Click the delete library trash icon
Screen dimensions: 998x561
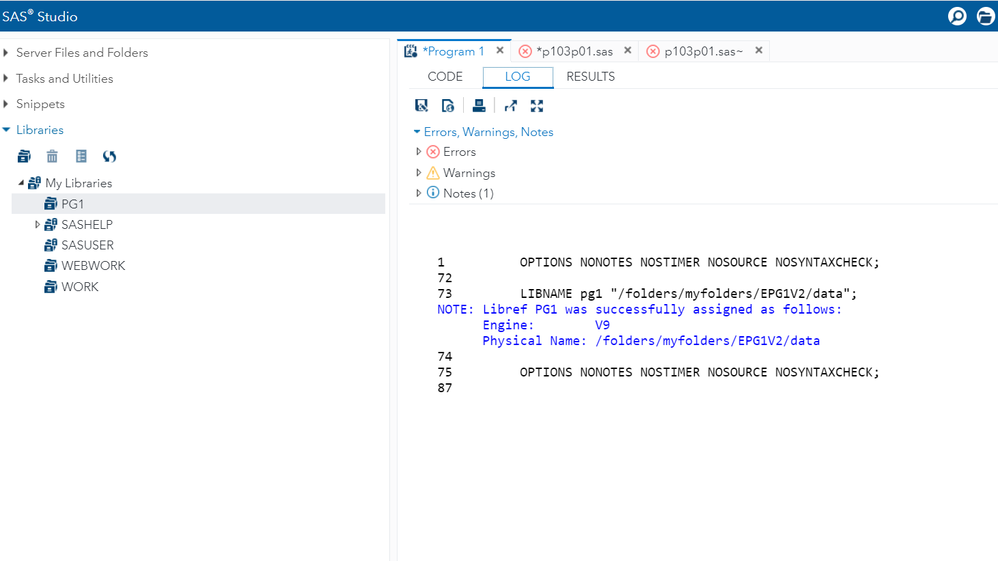(52, 156)
